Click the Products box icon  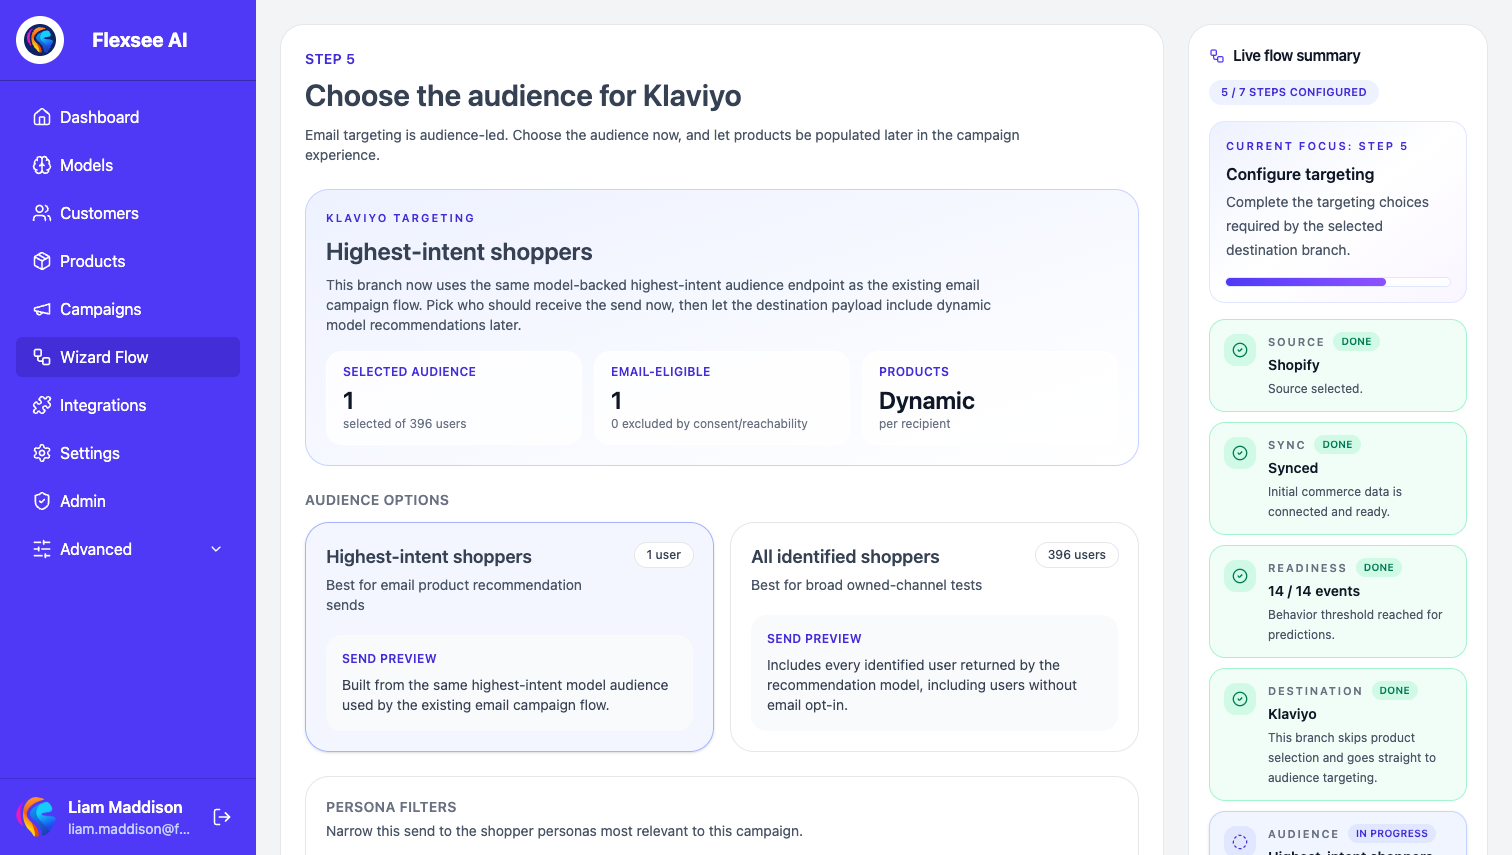(42, 261)
